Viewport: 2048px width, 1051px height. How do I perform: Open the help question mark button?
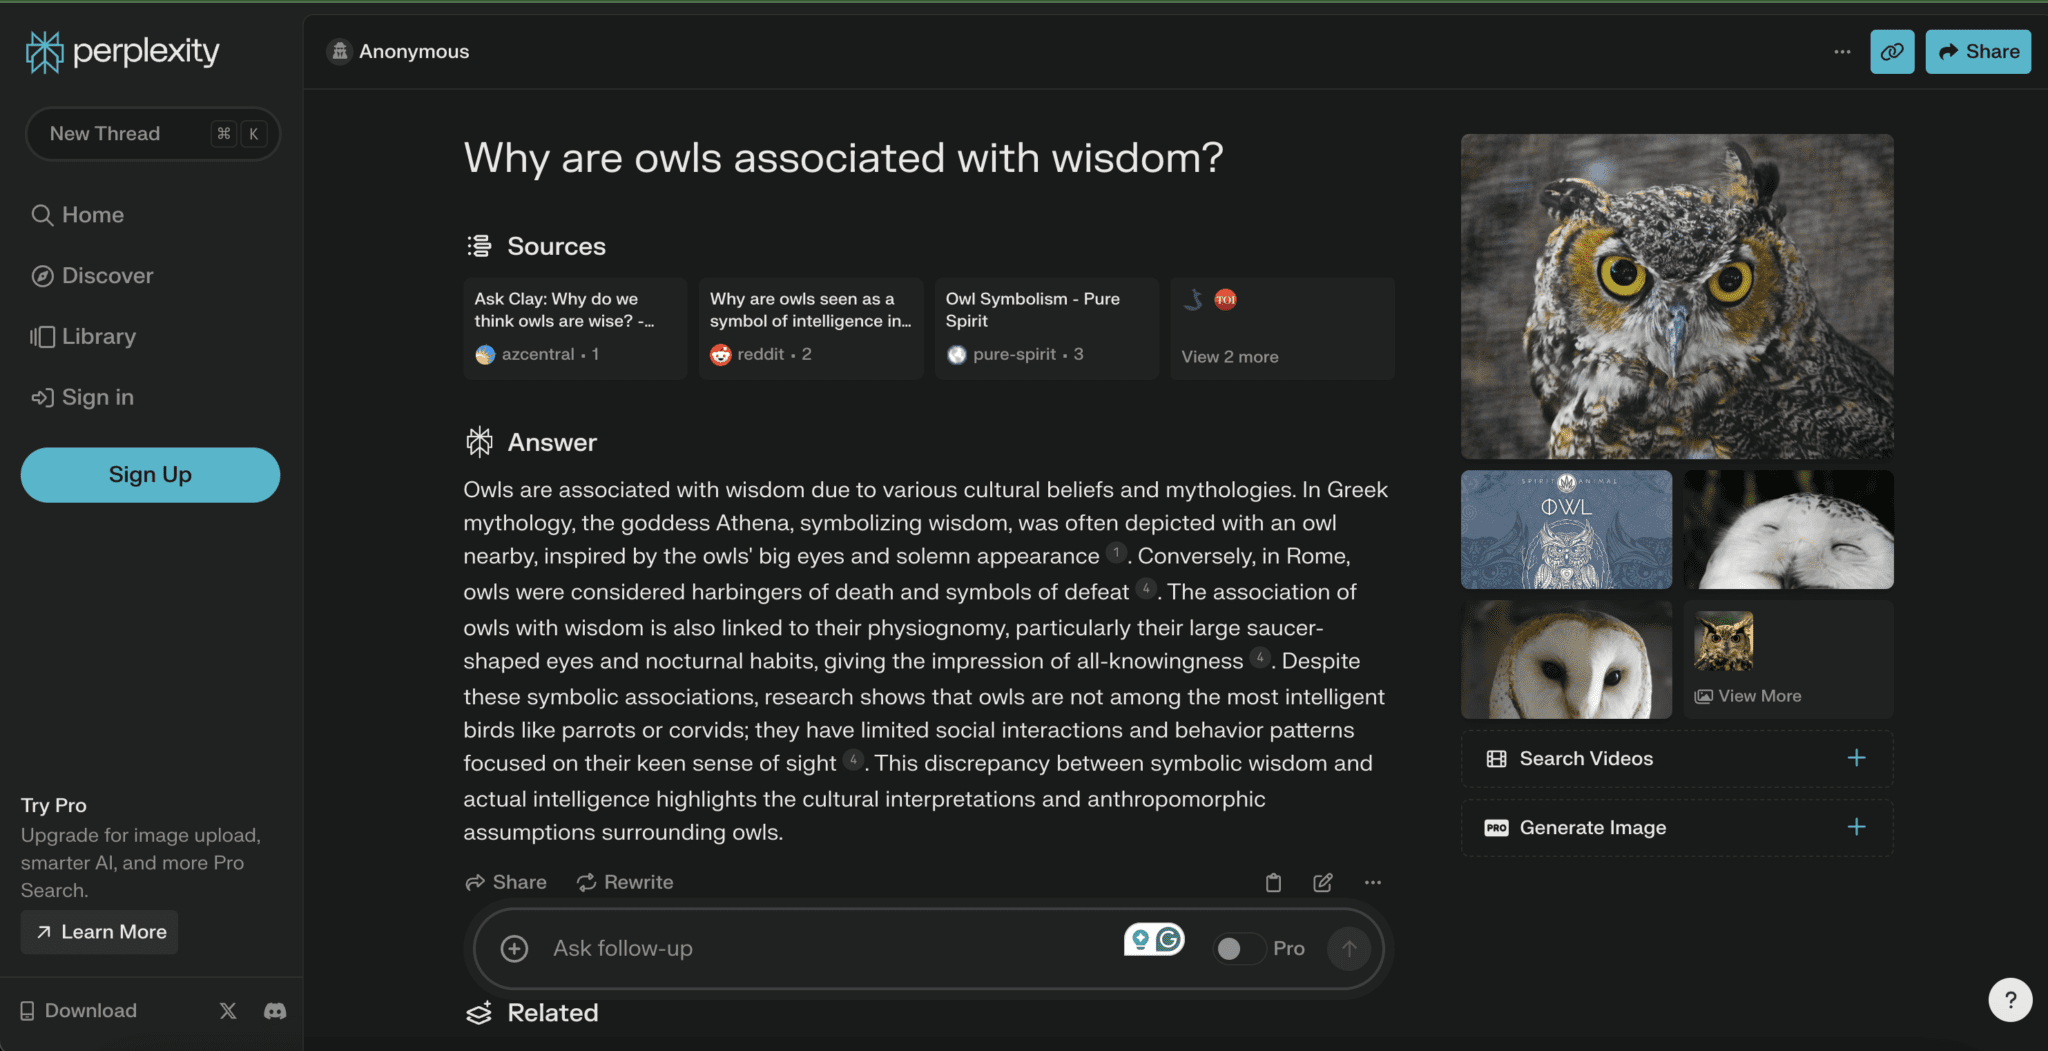click(x=2010, y=999)
